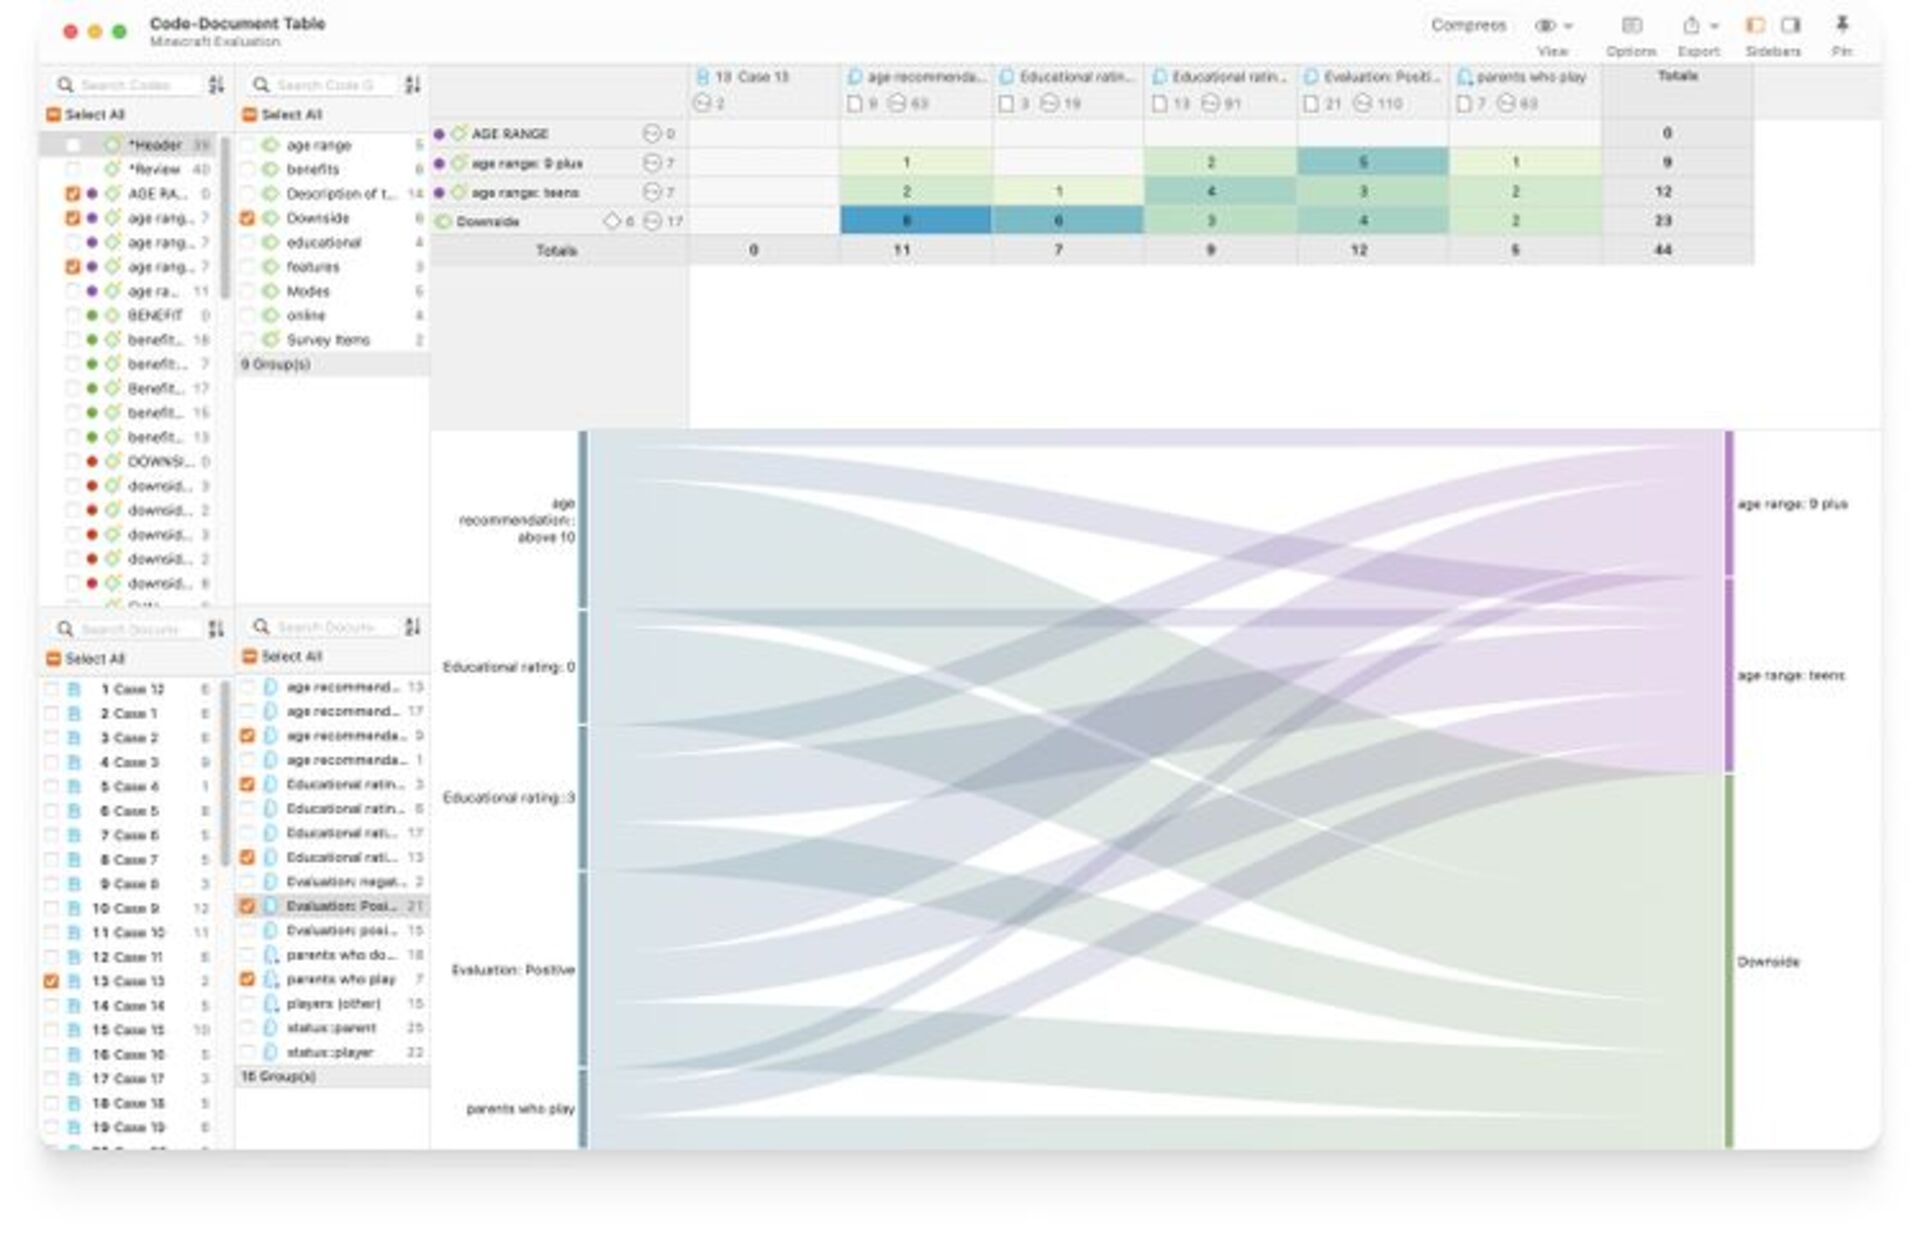
Task: Click the Options icon in the toolbar
Action: click(1633, 26)
